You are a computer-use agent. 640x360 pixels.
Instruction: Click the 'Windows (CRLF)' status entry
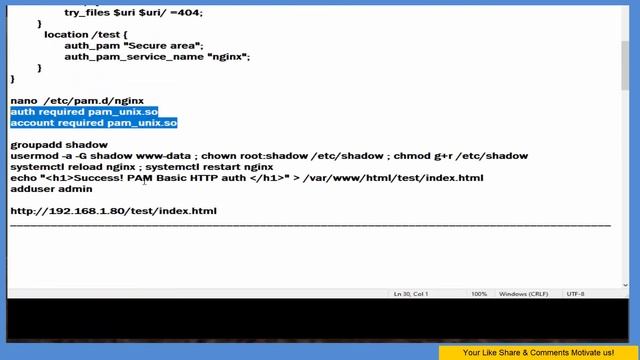(523, 294)
